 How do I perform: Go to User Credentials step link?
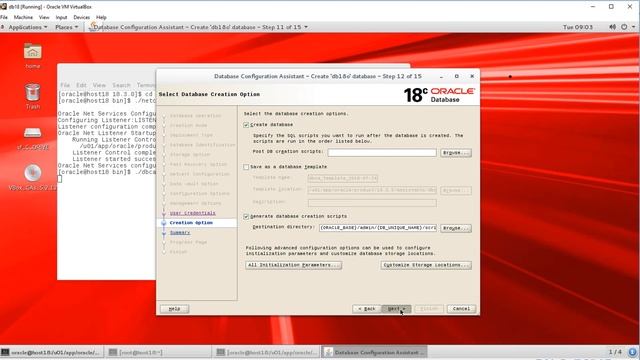tap(193, 213)
